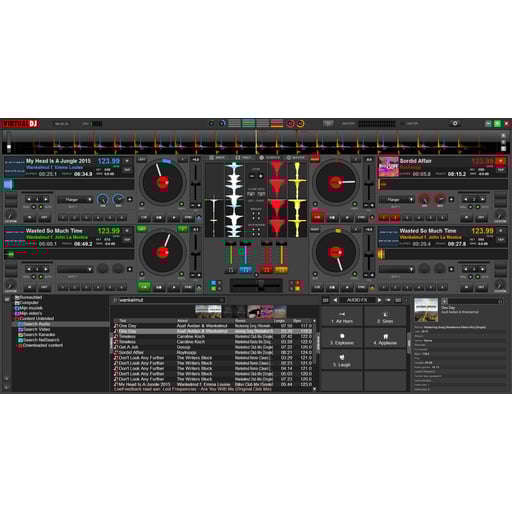Viewport: 512px width, 512px height.
Task: Click the orange clock icon in top bar
Action: 300,124
